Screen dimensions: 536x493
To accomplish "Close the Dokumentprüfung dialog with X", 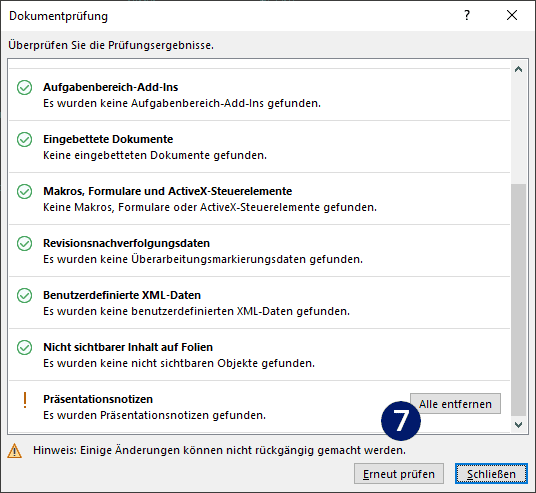I will pos(512,15).
